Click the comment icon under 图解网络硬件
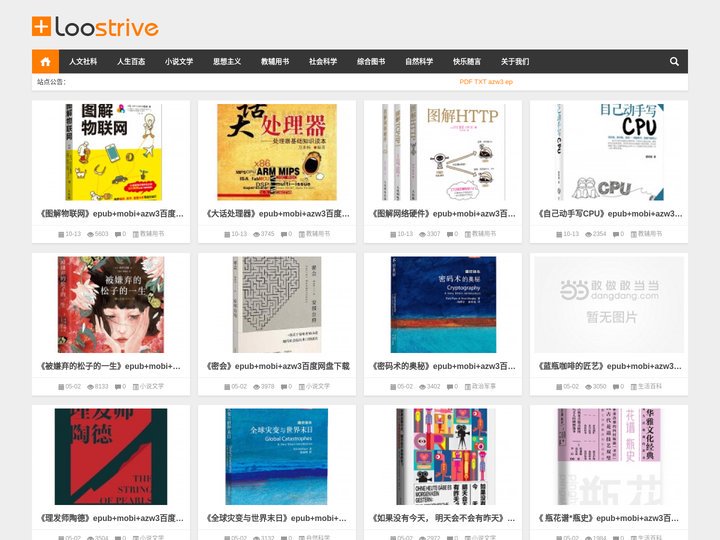The height and width of the screenshot is (540, 720). click(450, 234)
